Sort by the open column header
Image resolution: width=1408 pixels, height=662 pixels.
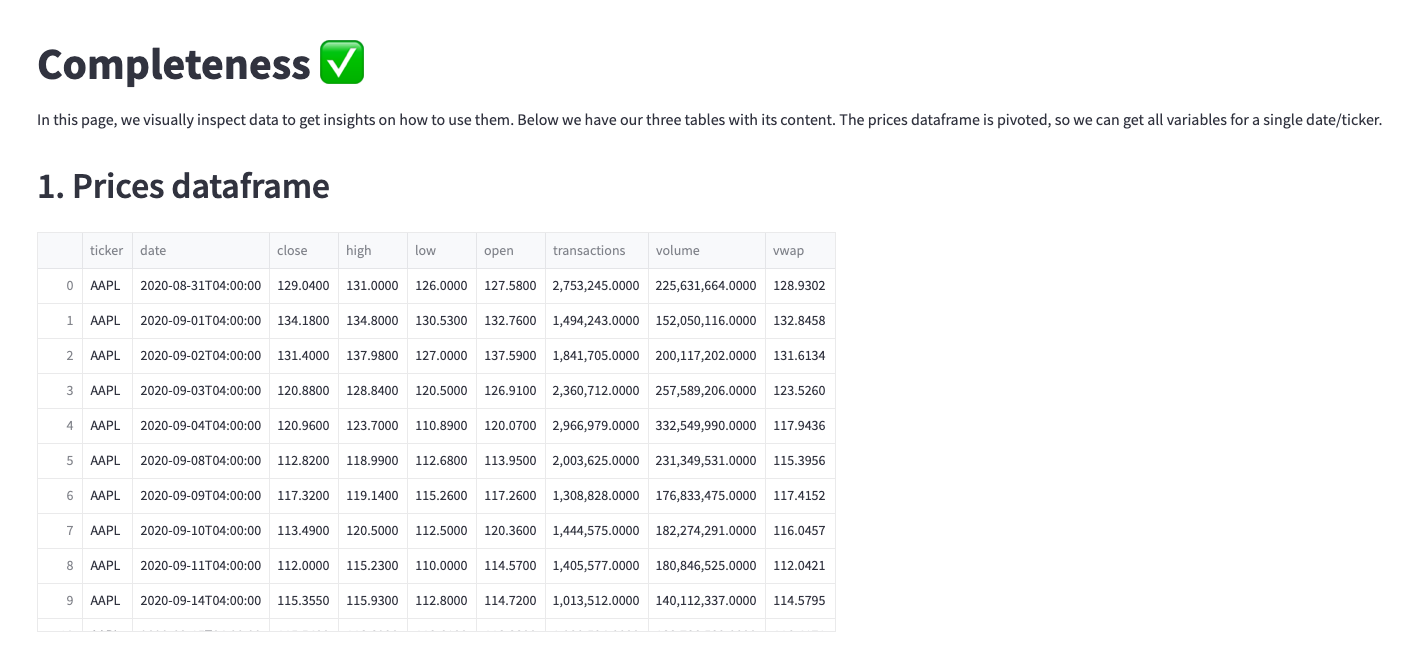511,251
